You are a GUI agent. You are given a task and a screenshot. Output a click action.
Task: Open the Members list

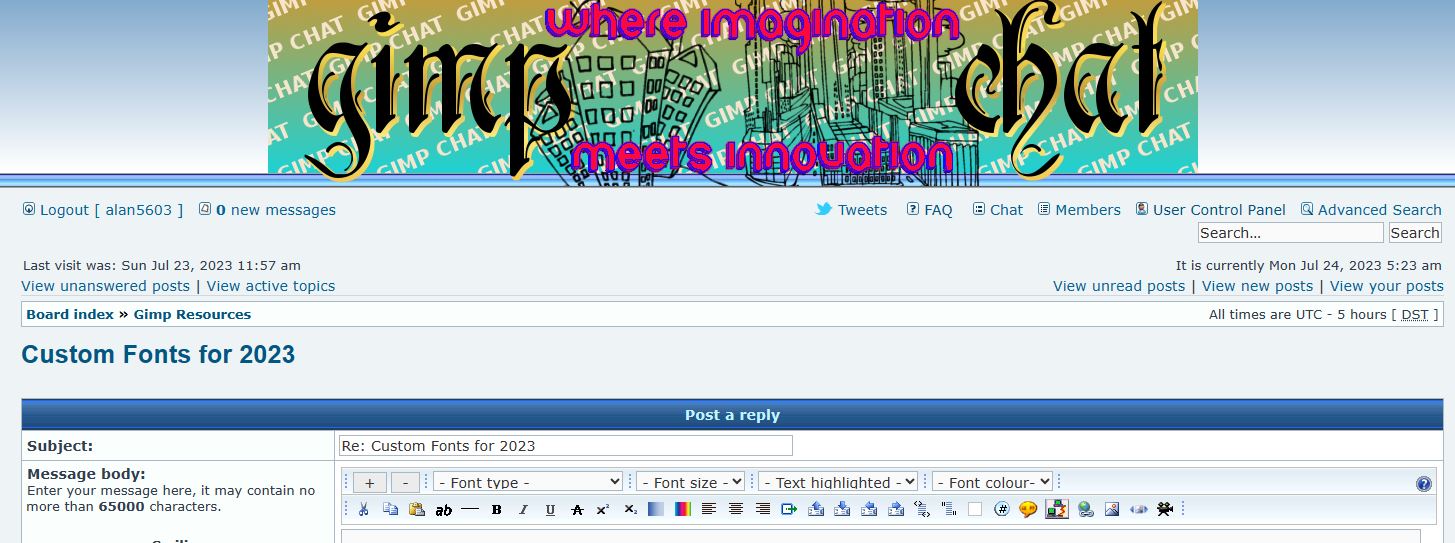coord(1079,210)
